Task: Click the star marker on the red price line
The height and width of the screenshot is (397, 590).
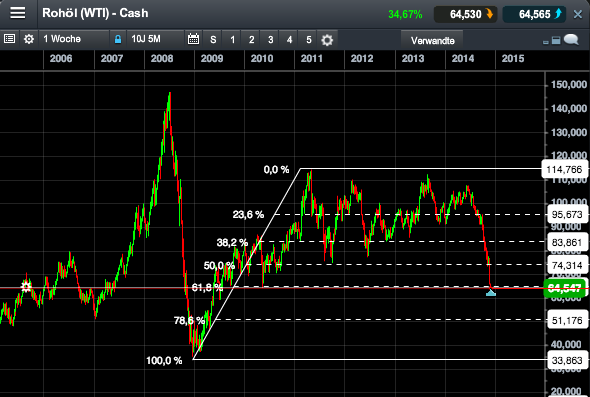Action: click(26, 287)
